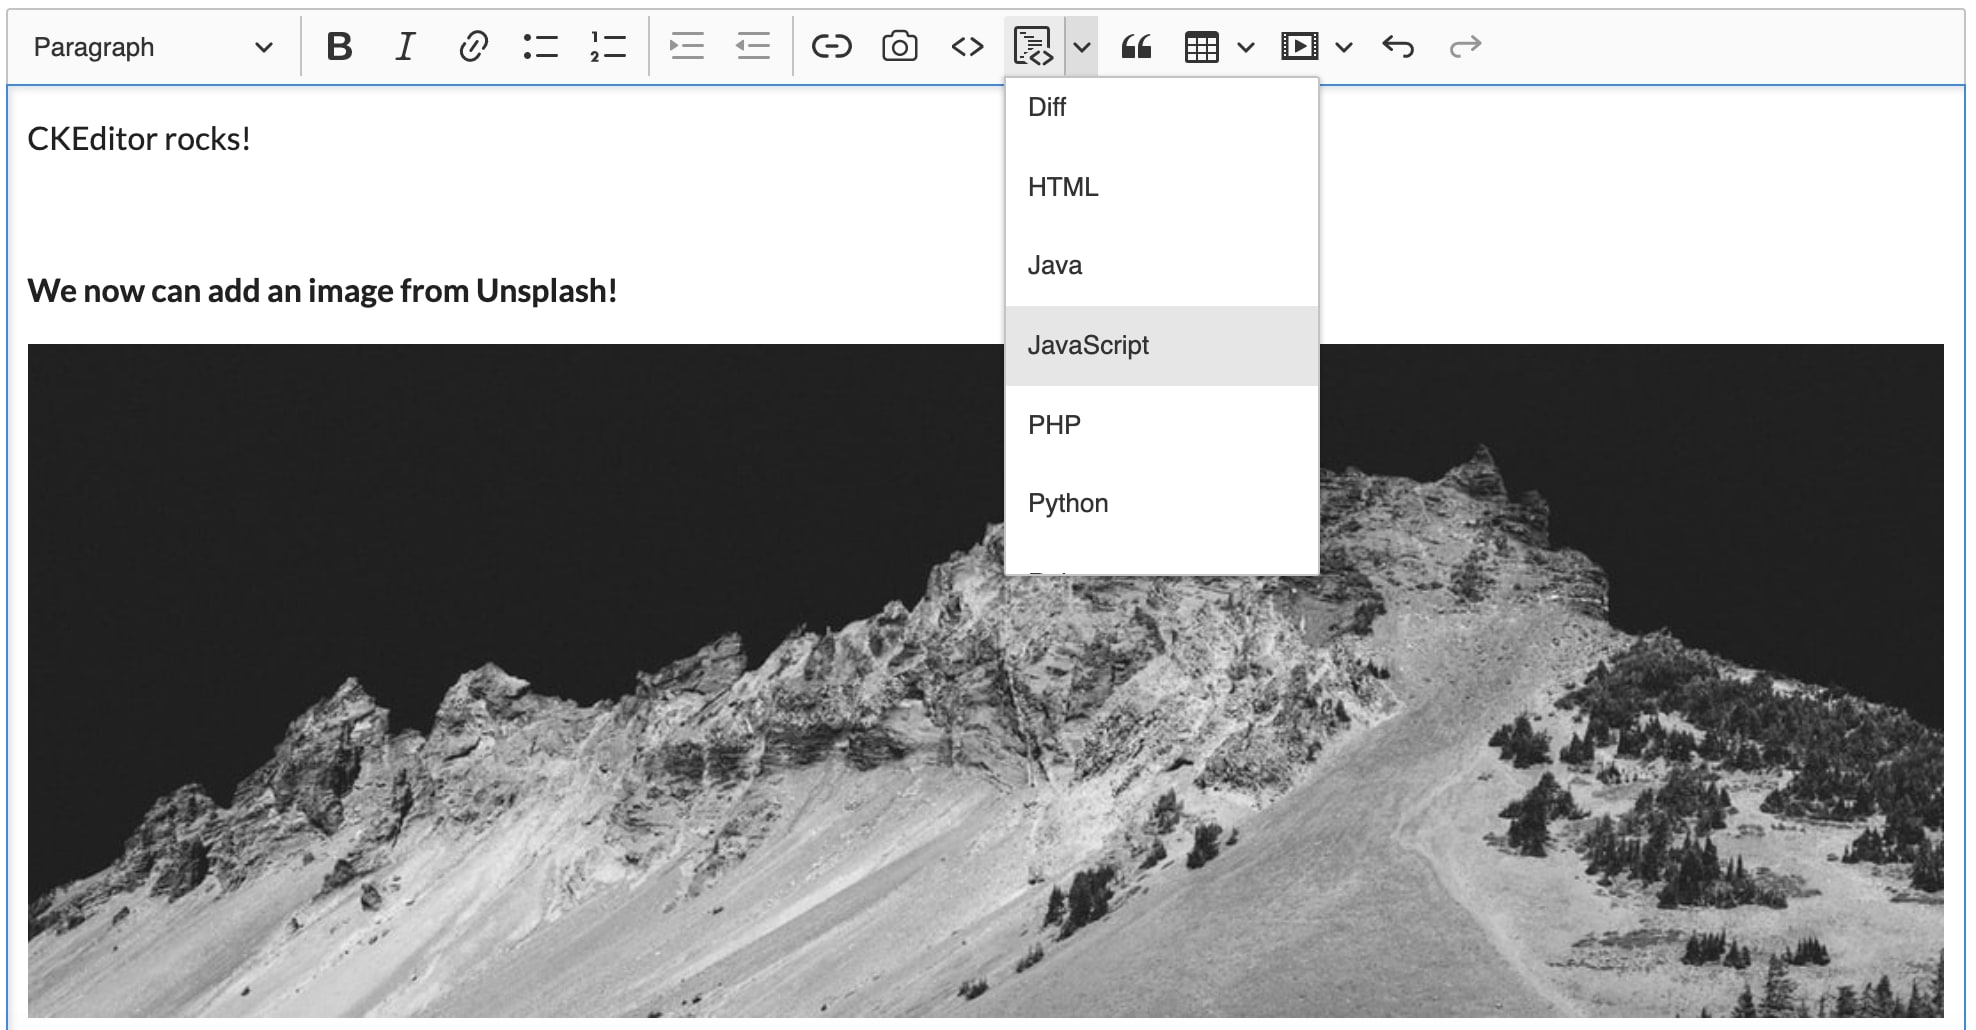Insert a bulleted list

tap(540, 47)
